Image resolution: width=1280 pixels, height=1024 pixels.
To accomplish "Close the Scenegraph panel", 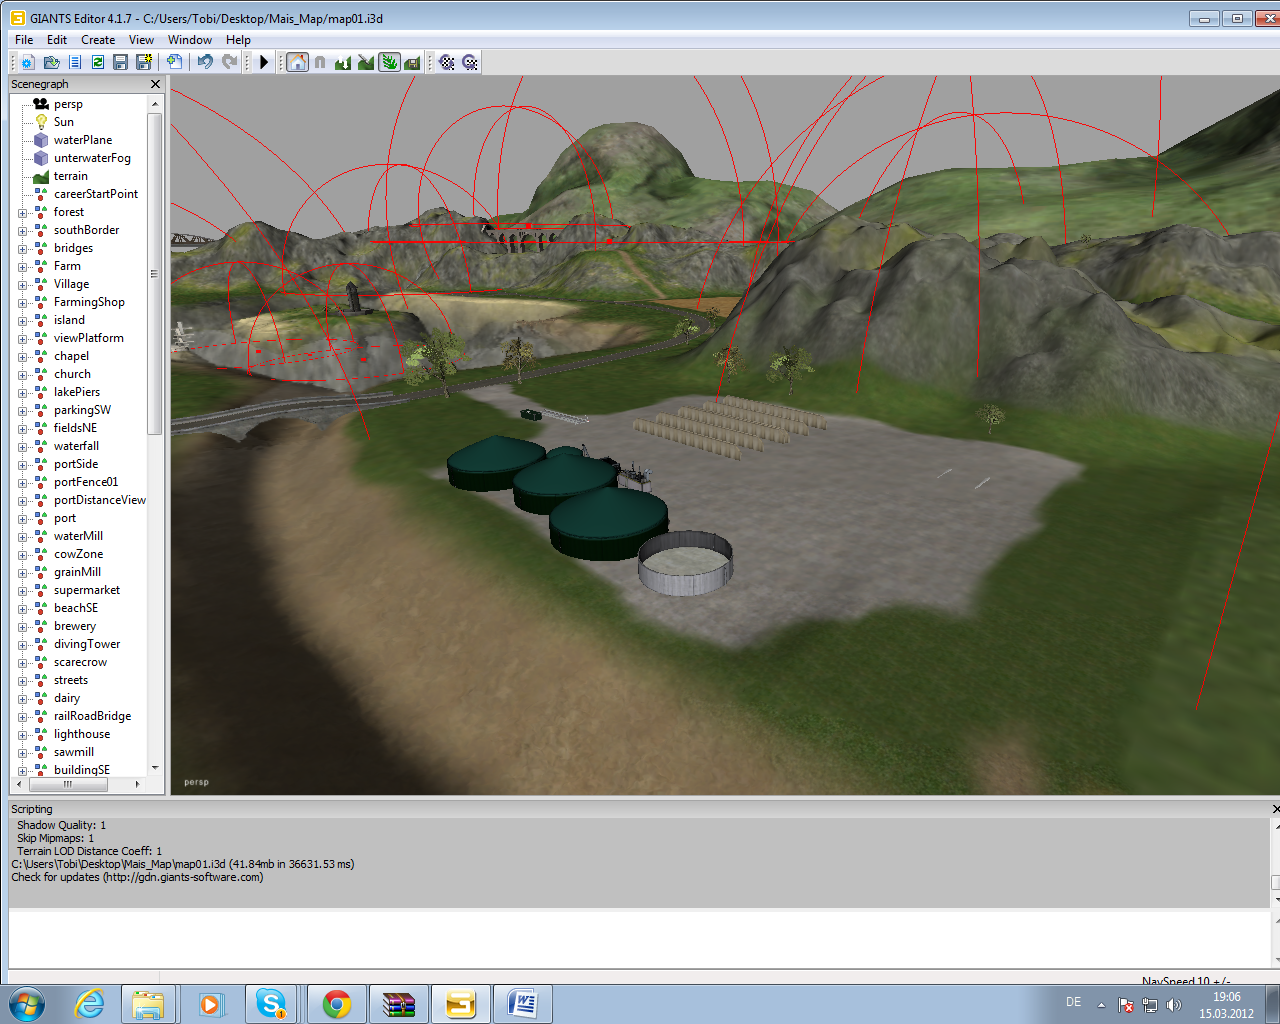I will pyautogui.click(x=155, y=84).
